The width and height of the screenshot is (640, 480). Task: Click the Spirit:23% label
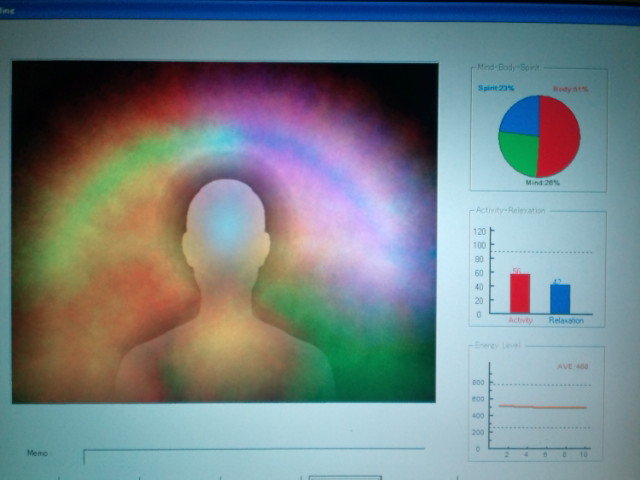pyautogui.click(x=496, y=89)
